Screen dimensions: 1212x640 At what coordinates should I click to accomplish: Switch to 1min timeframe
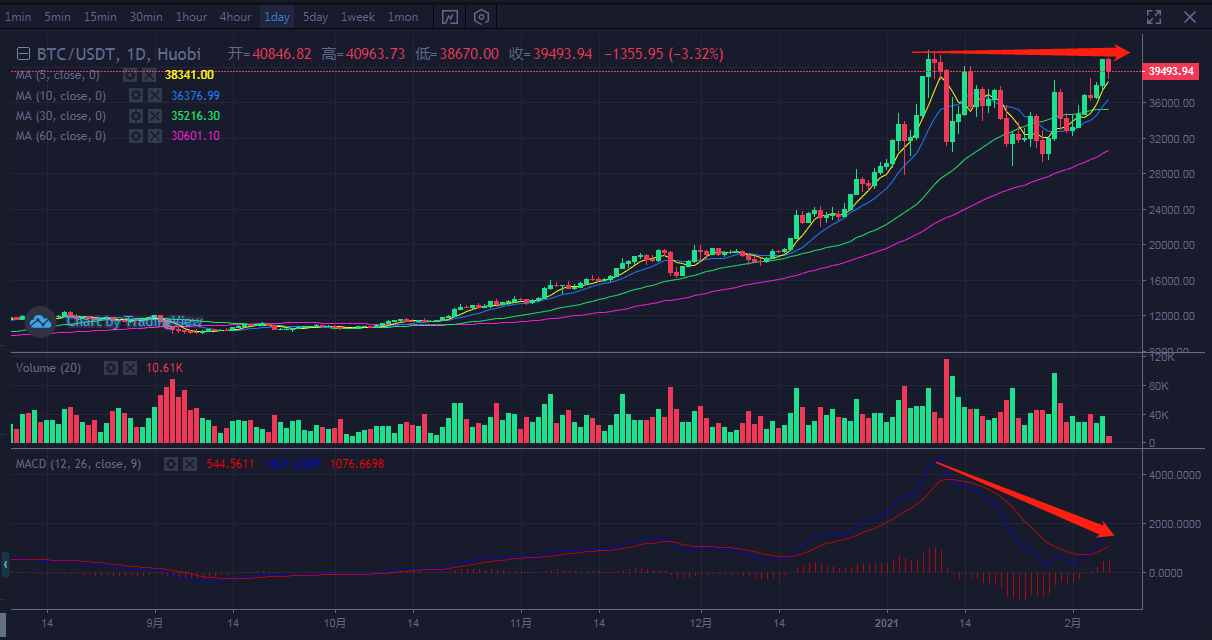(x=18, y=17)
